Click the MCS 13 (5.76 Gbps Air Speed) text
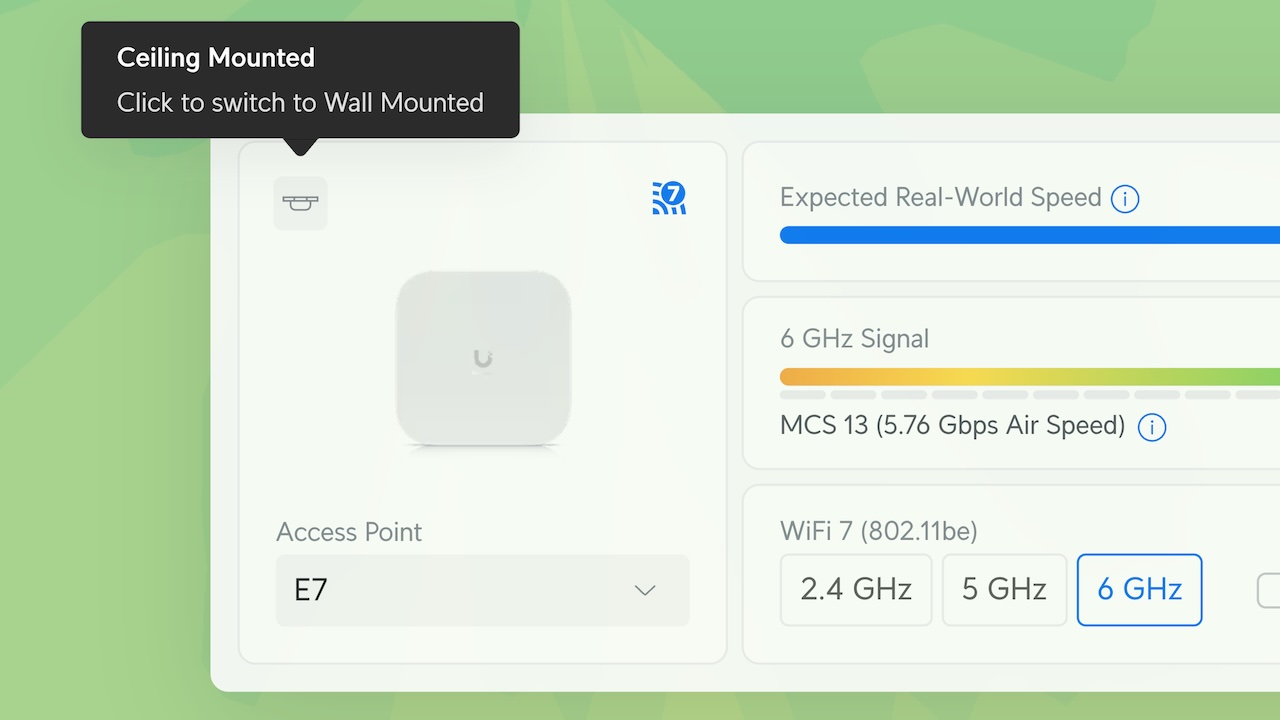1280x720 pixels. tap(952, 425)
